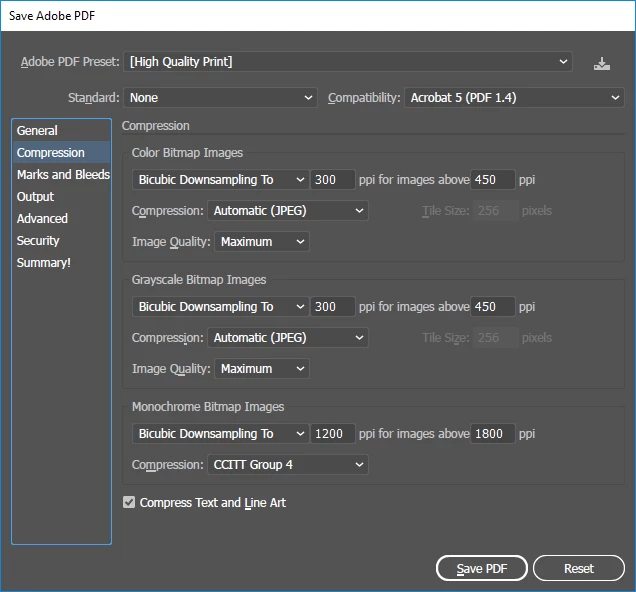The height and width of the screenshot is (592, 636).
Task: Click the save preset icon
Action: [602, 63]
